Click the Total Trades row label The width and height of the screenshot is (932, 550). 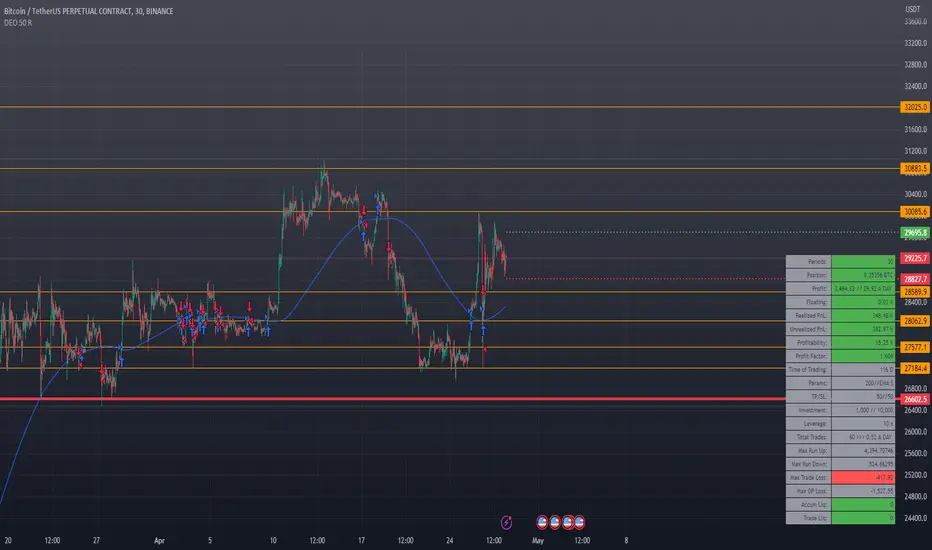[x=808, y=437]
